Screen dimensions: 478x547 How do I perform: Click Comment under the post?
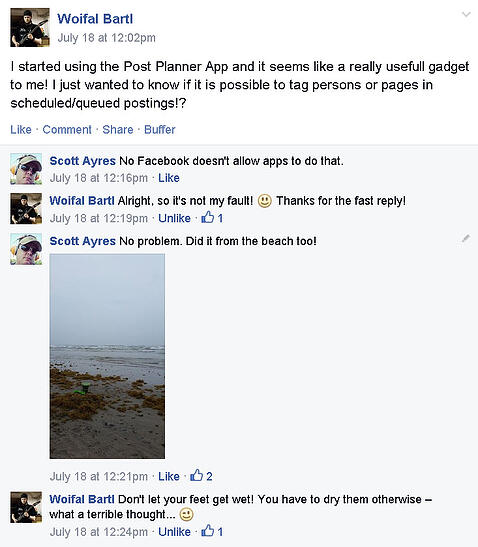pyautogui.click(x=67, y=129)
